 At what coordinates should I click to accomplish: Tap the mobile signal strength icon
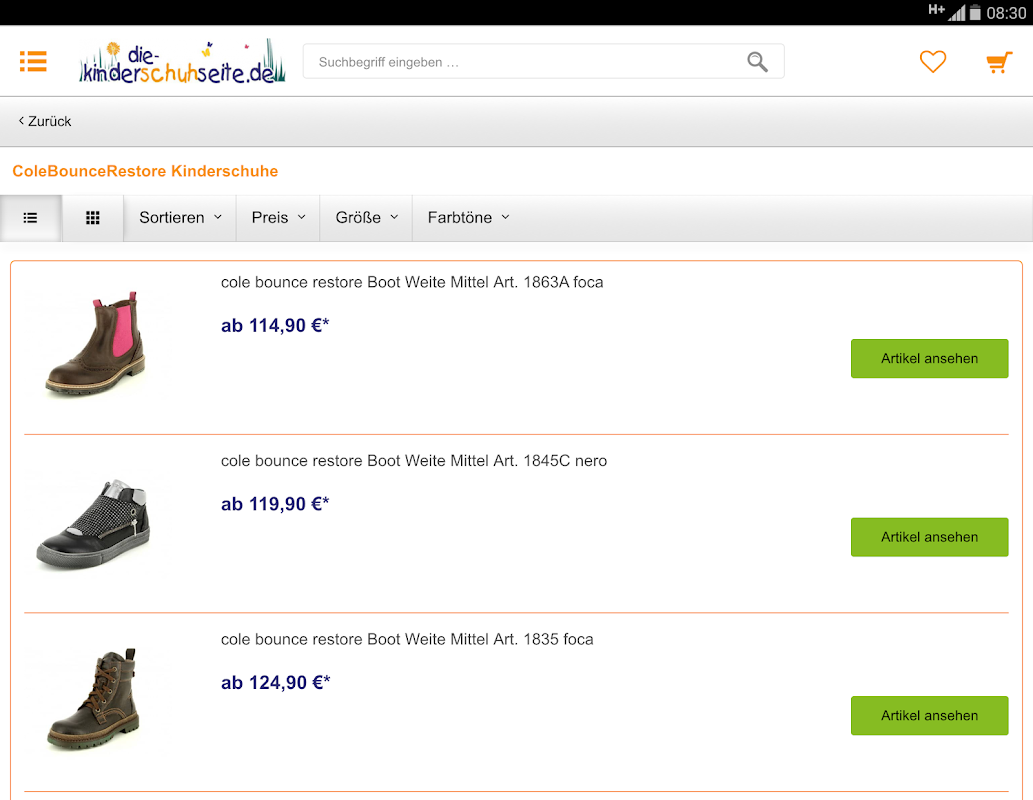[957, 13]
